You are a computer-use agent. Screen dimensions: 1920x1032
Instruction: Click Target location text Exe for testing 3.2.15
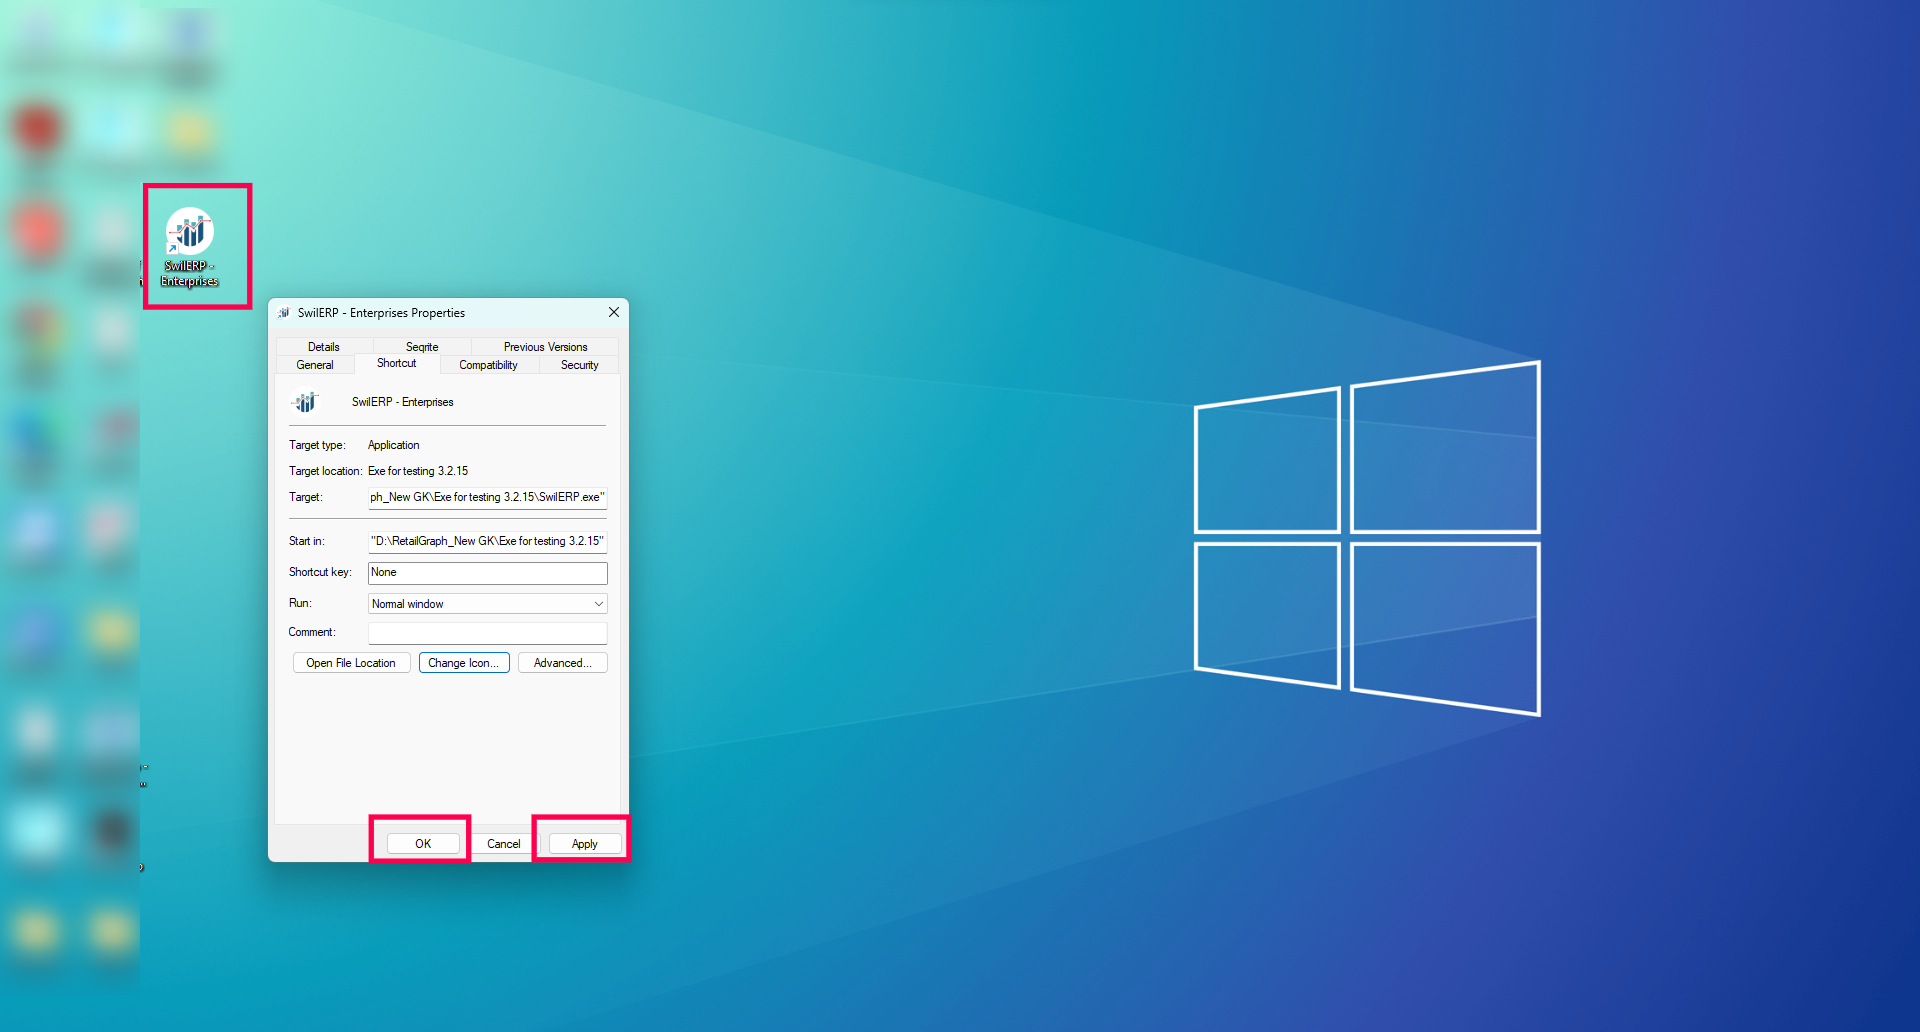point(418,471)
